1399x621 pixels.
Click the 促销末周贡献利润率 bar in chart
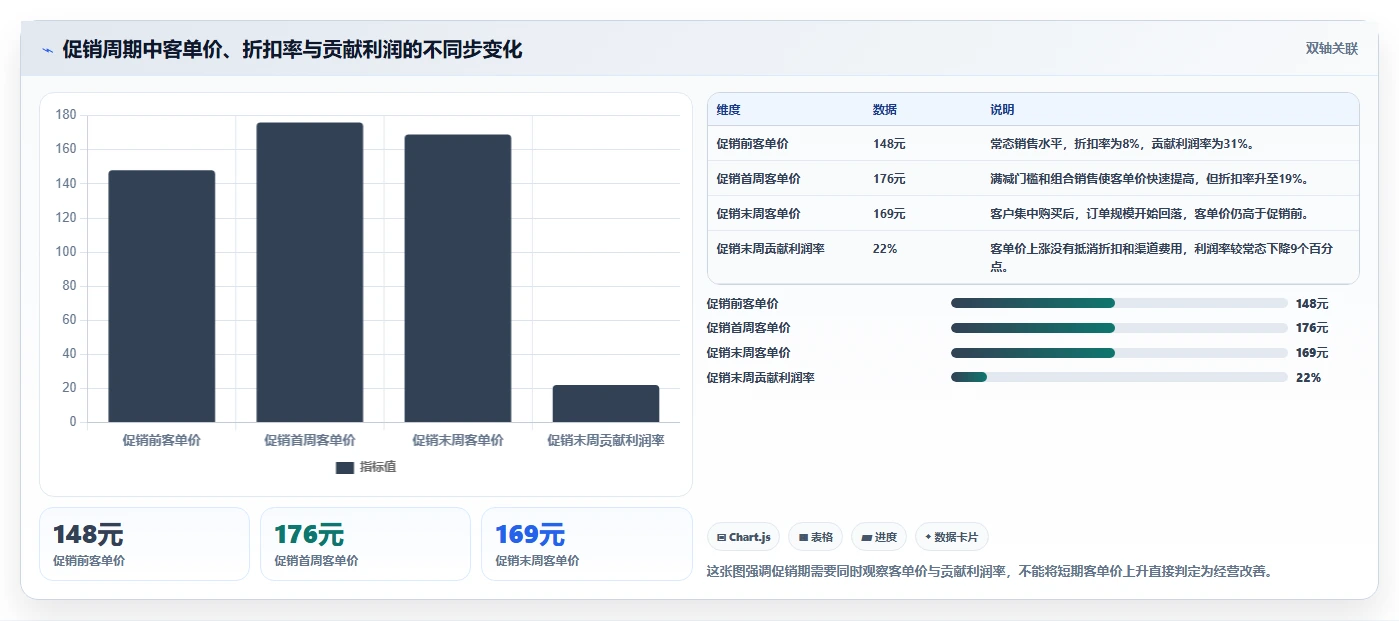(x=606, y=404)
